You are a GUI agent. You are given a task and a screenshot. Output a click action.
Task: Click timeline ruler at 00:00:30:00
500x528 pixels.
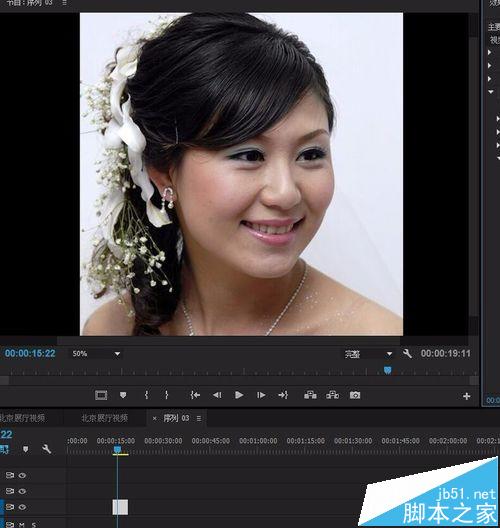[163, 441]
